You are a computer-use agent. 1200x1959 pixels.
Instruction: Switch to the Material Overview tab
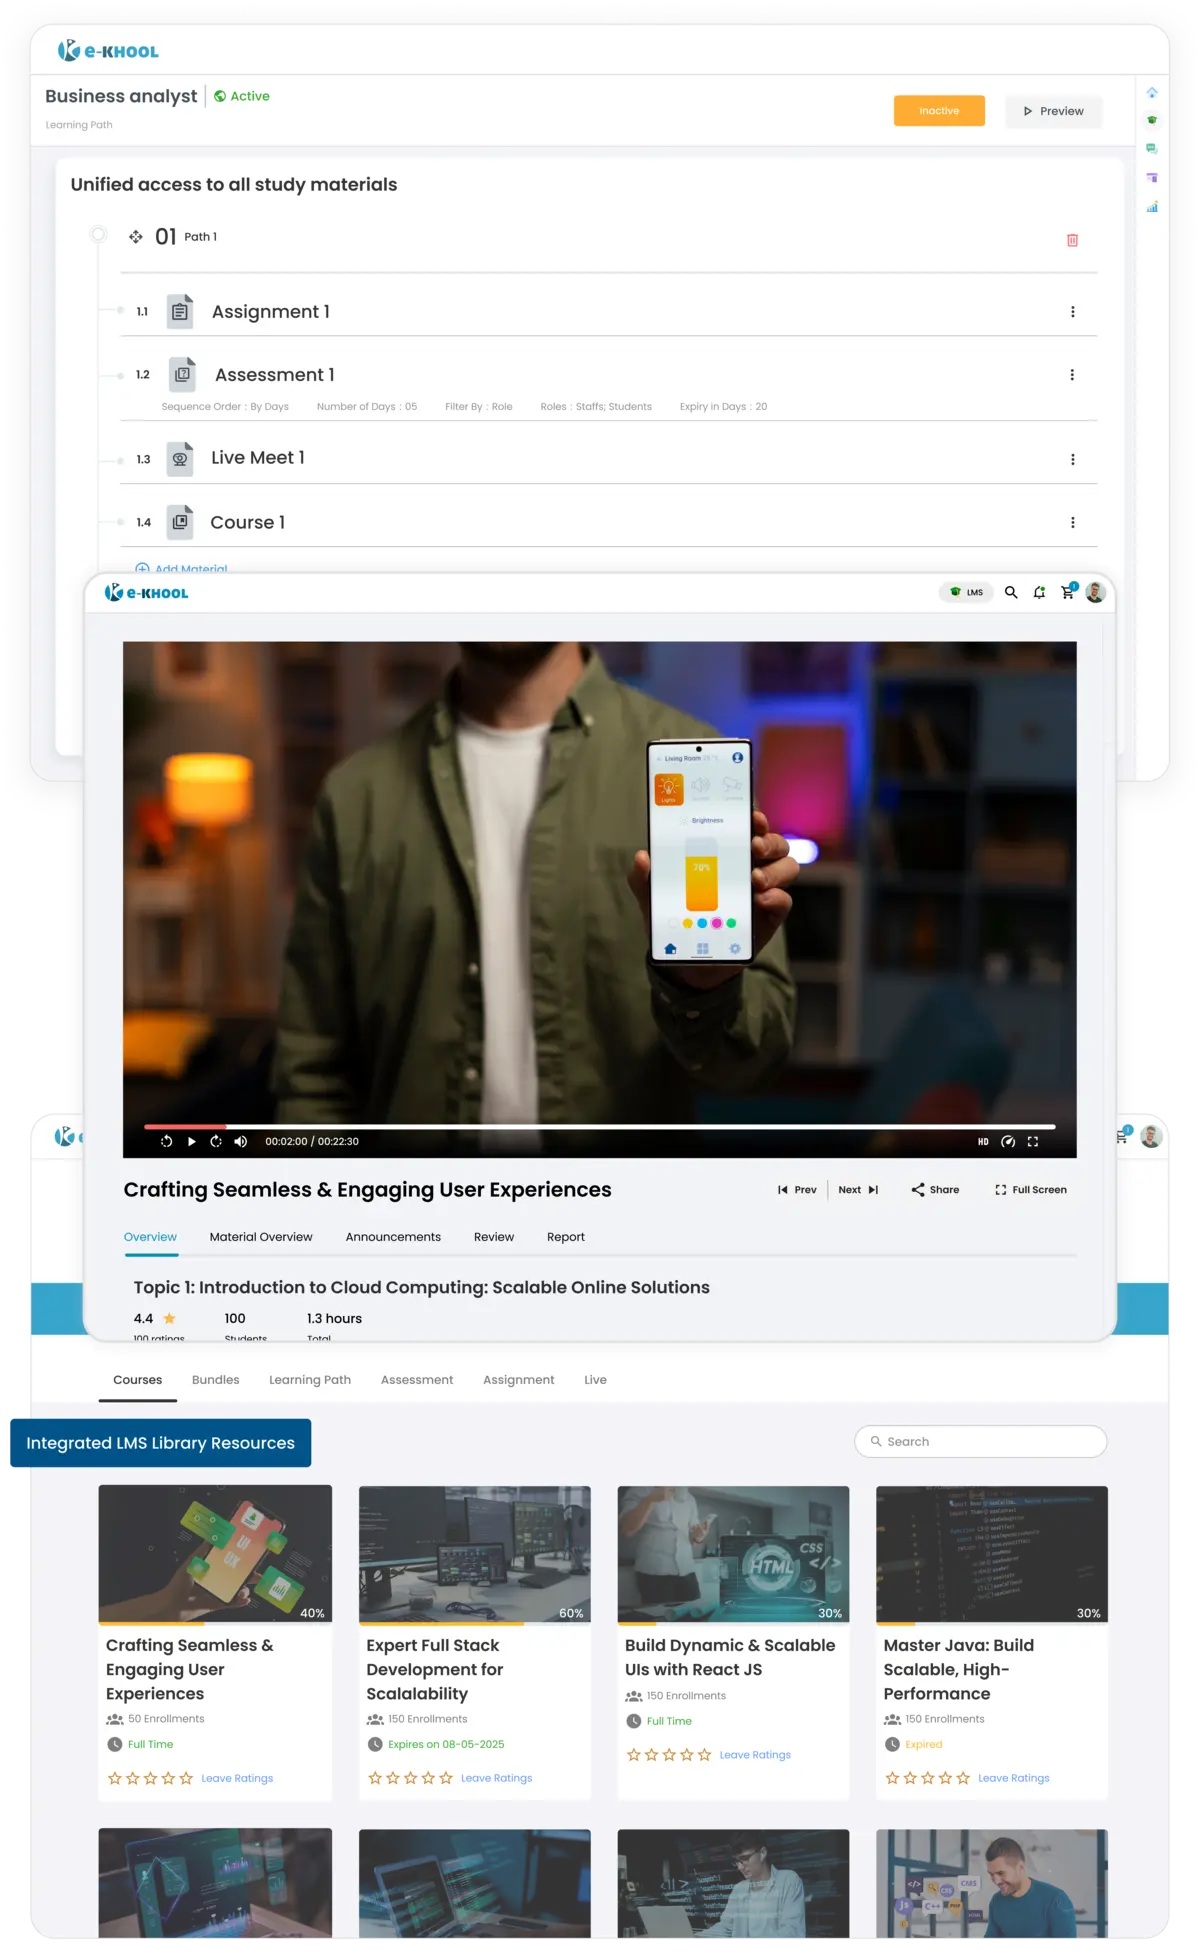pyautogui.click(x=261, y=1237)
